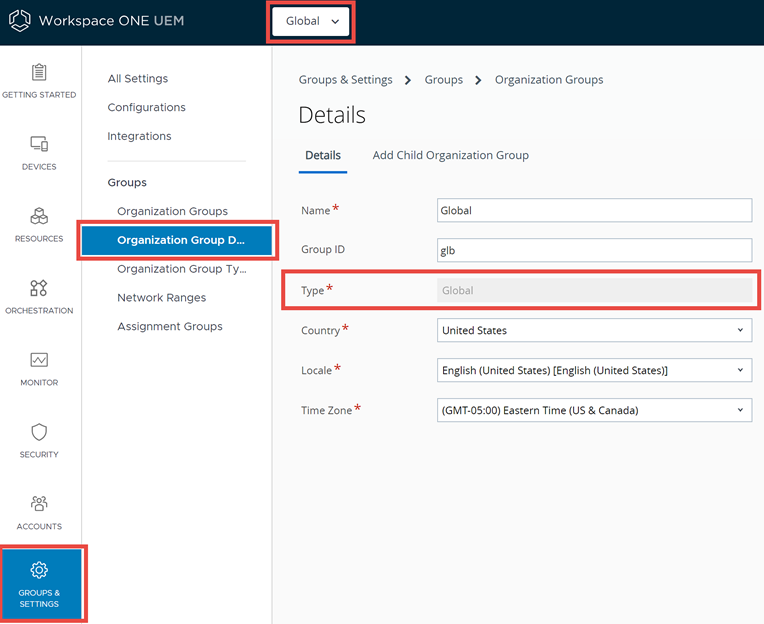
Task: Click the Groups section heading
Action: point(127,182)
